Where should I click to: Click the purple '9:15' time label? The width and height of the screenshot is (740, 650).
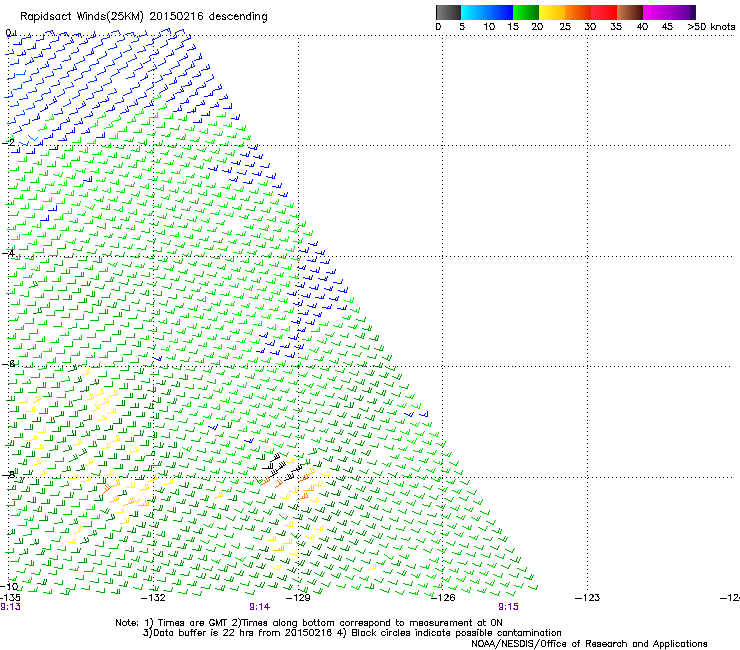tap(508, 607)
